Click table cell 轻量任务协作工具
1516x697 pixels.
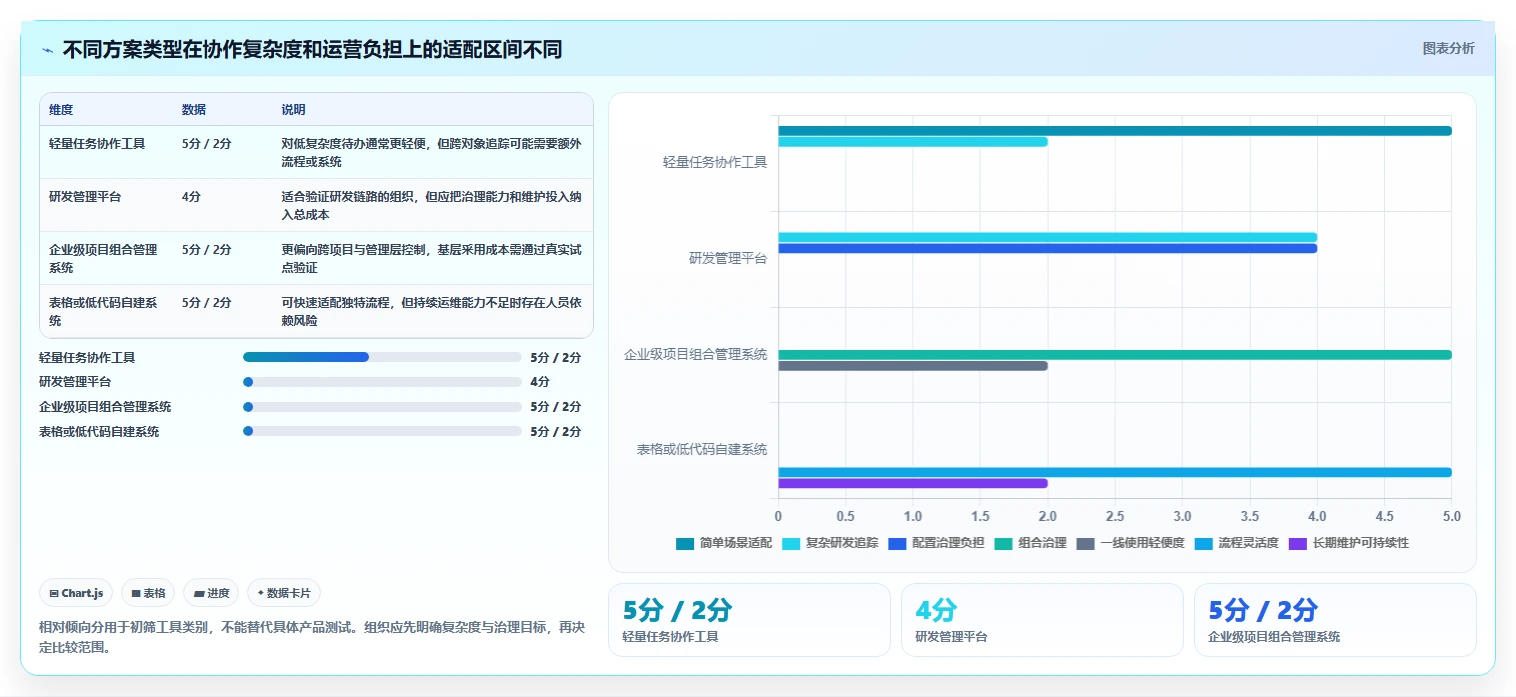point(97,143)
